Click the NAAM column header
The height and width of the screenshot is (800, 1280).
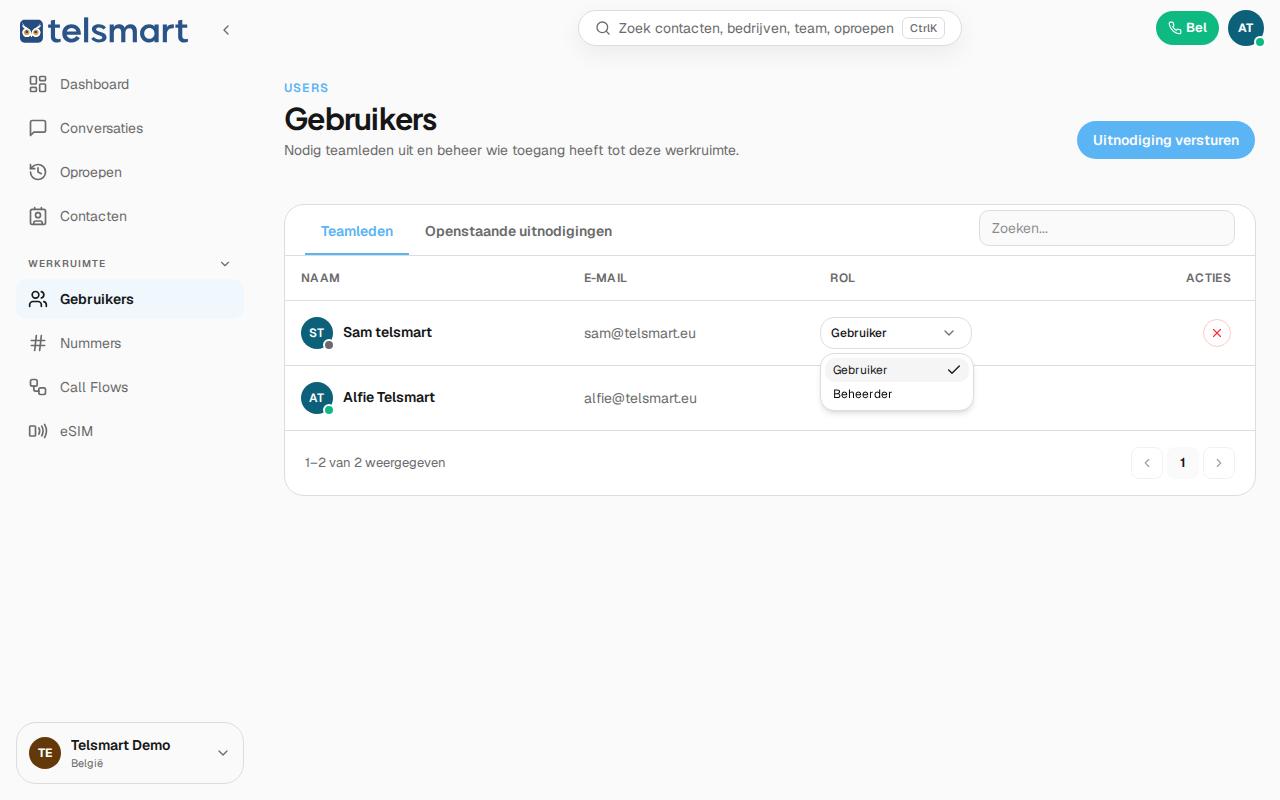(320, 278)
